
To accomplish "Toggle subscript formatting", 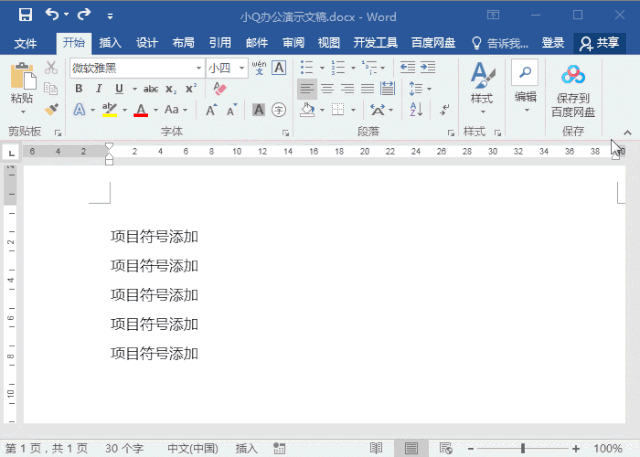I will [x=171, y=89].
